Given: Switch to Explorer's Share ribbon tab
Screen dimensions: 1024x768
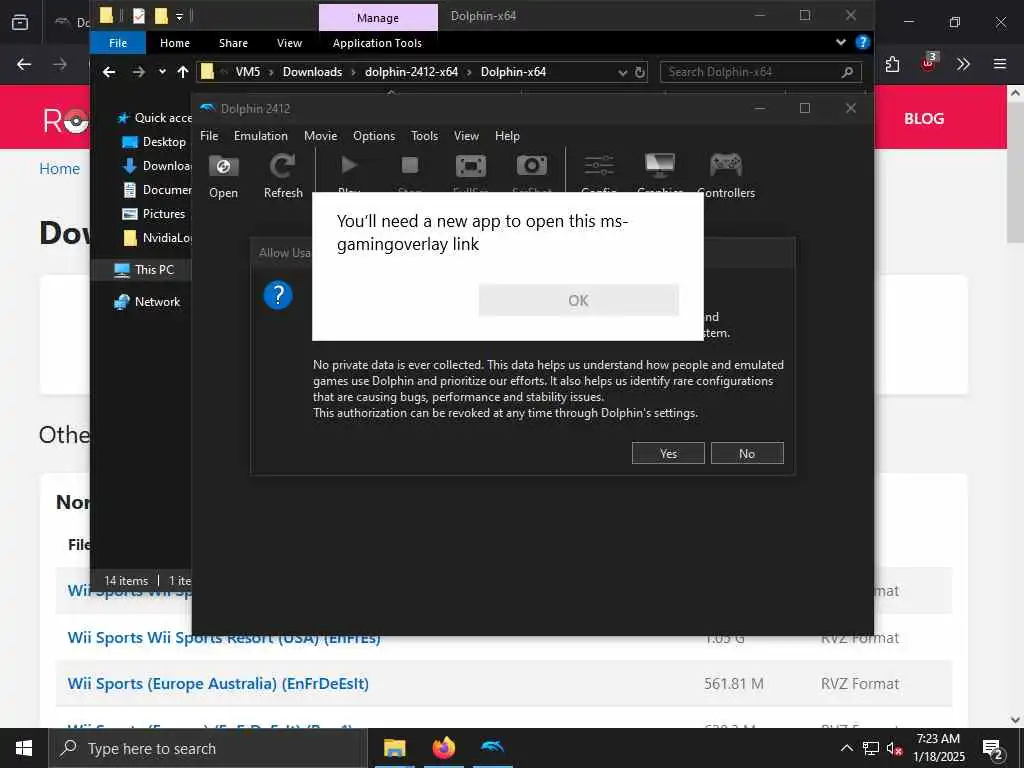Looking at the screenshot, I should (x=233, y=43).
